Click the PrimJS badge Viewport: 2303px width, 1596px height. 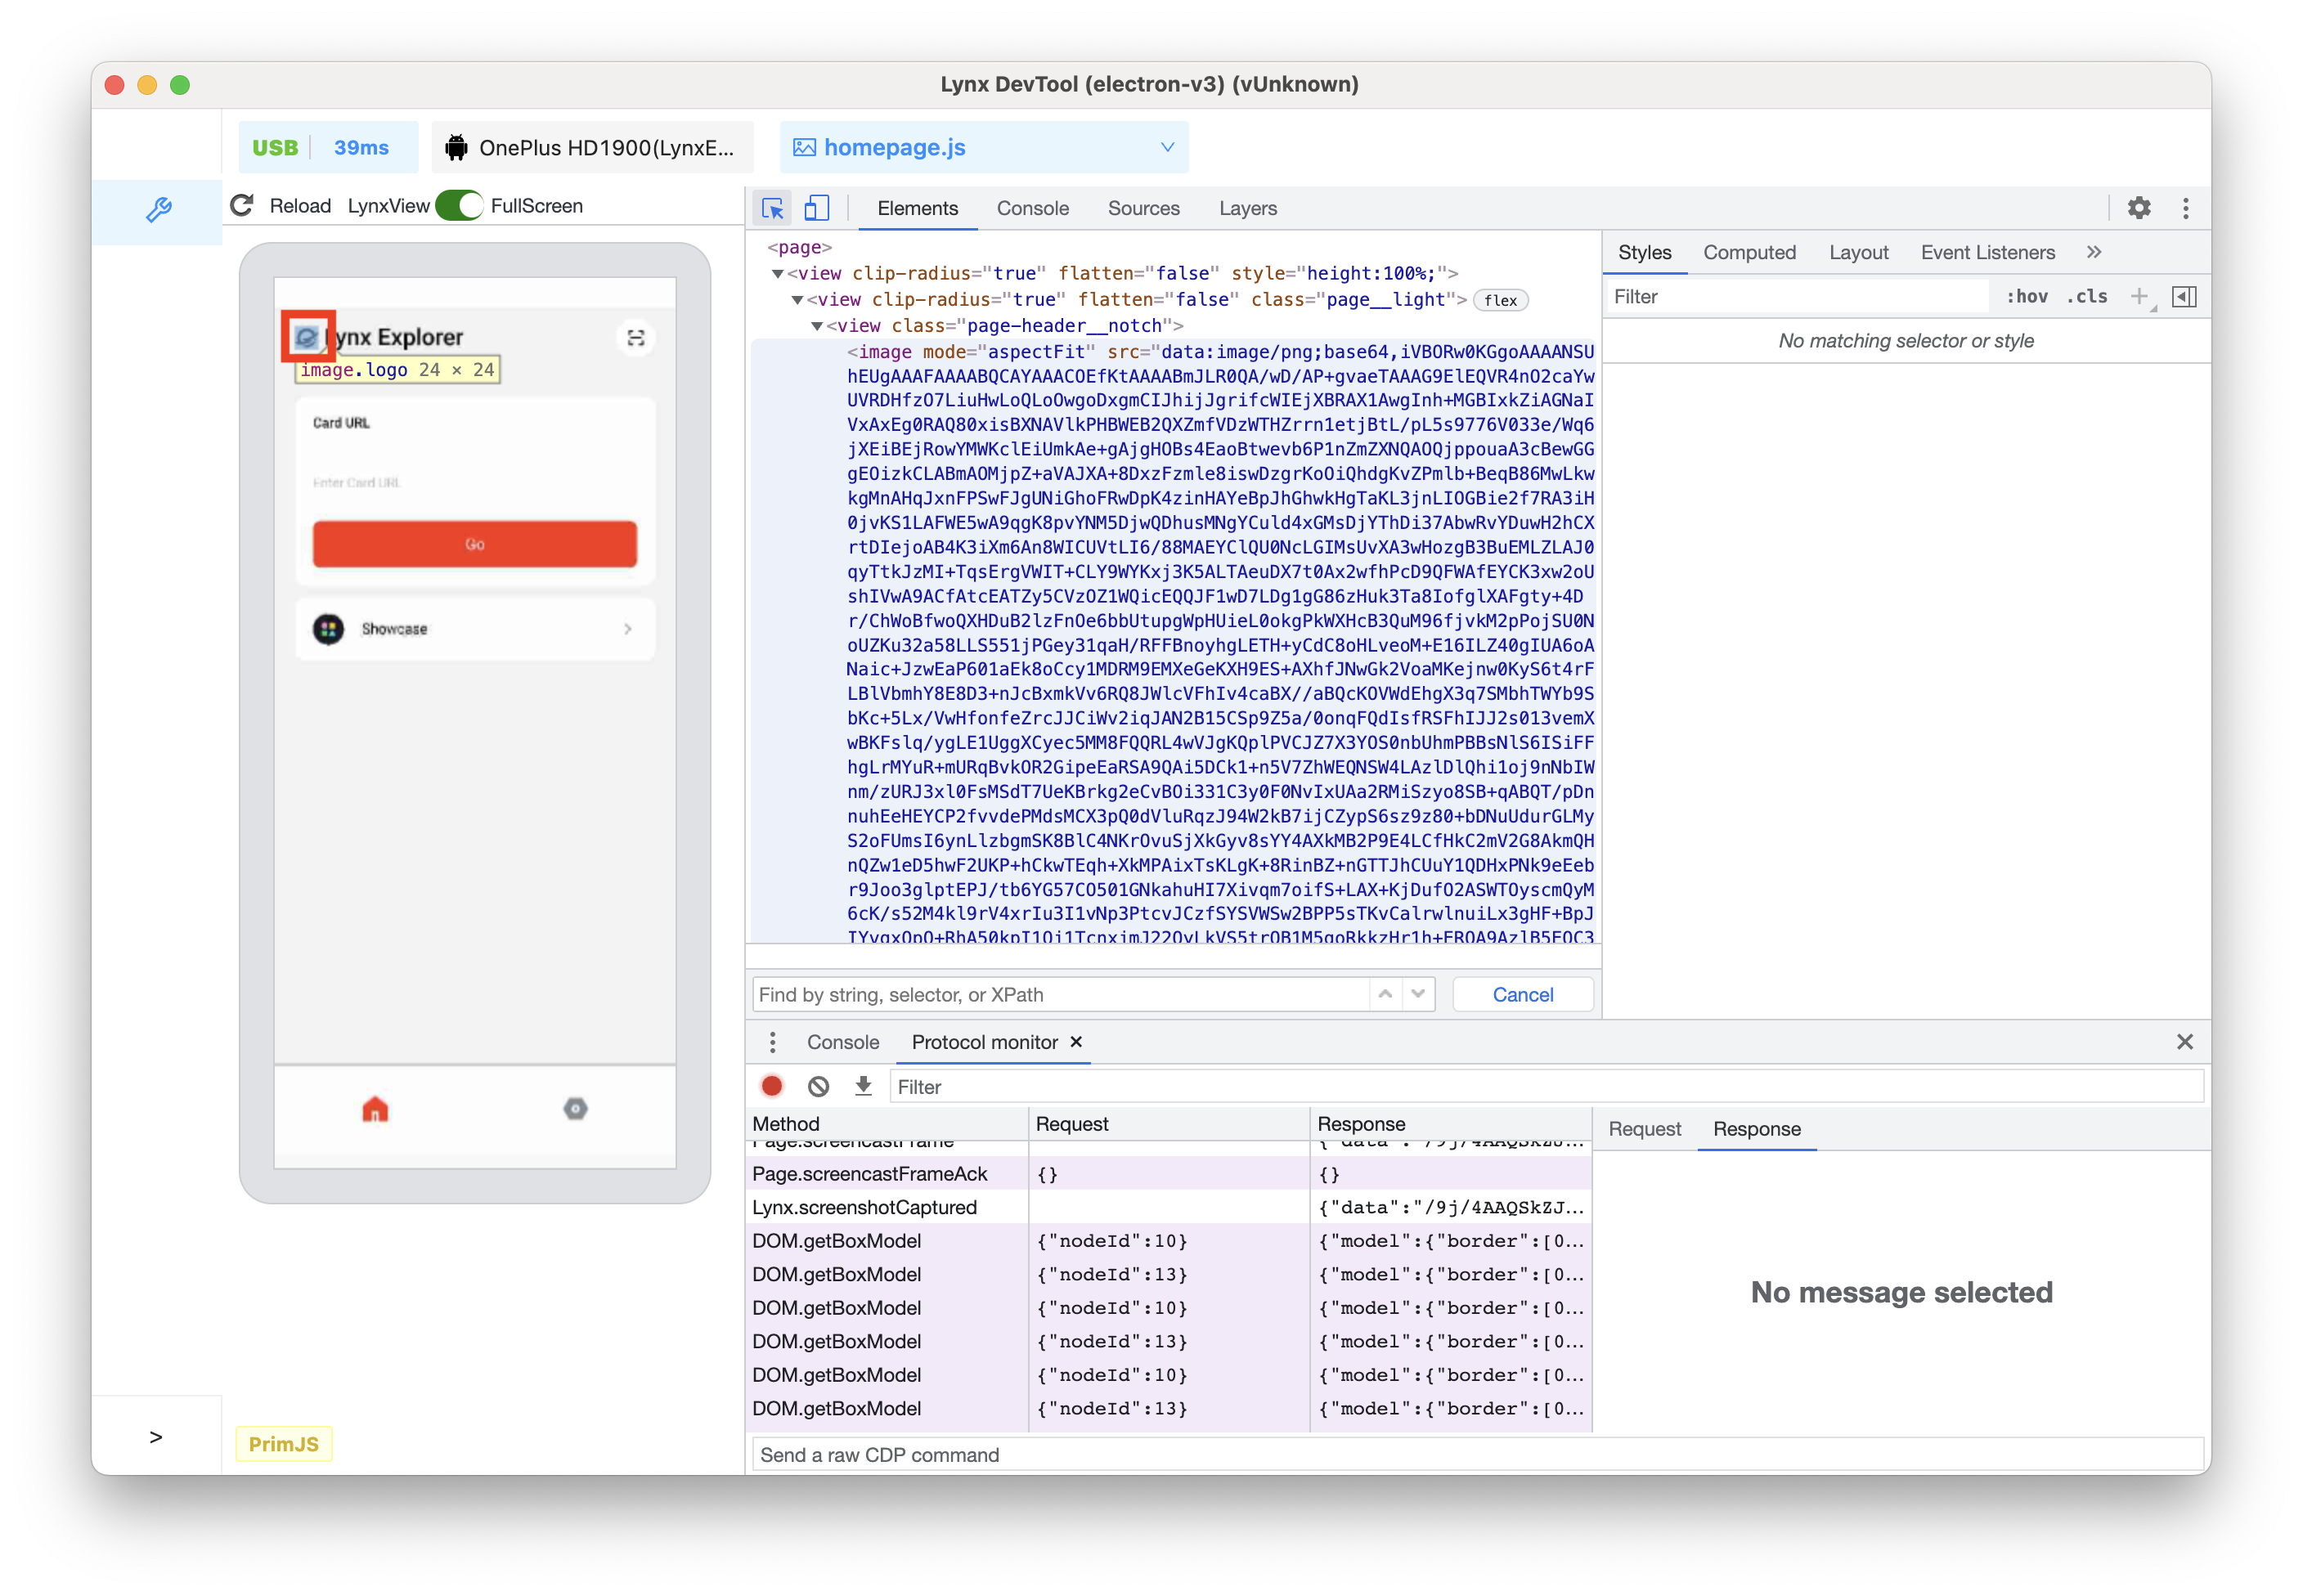point(284,1444)
